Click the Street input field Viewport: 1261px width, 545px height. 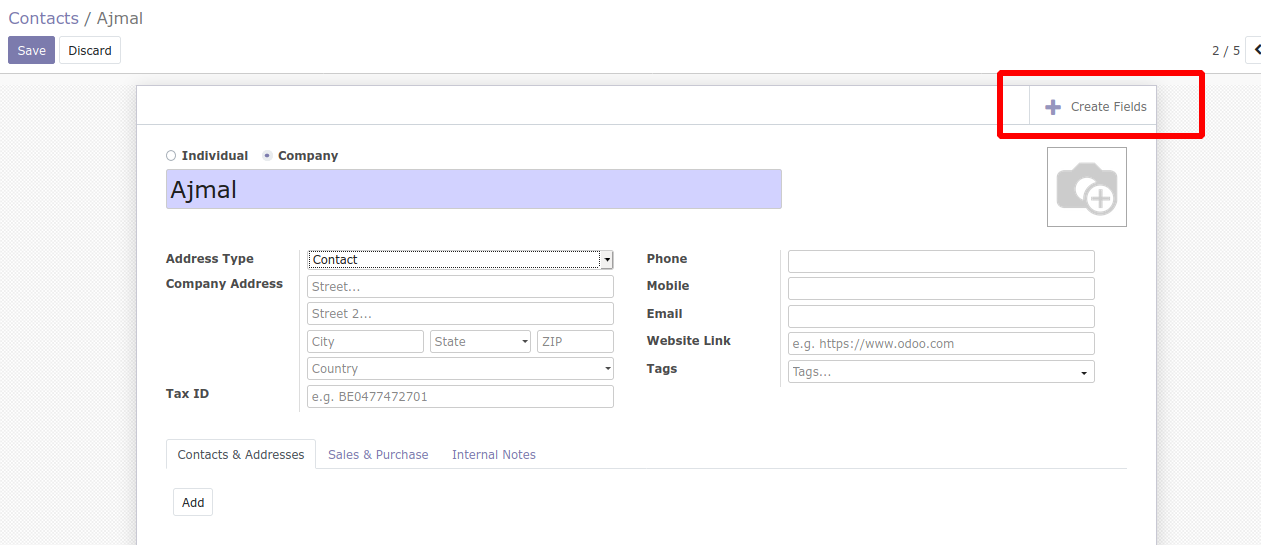pyautogui.click(x=460, y=287)
